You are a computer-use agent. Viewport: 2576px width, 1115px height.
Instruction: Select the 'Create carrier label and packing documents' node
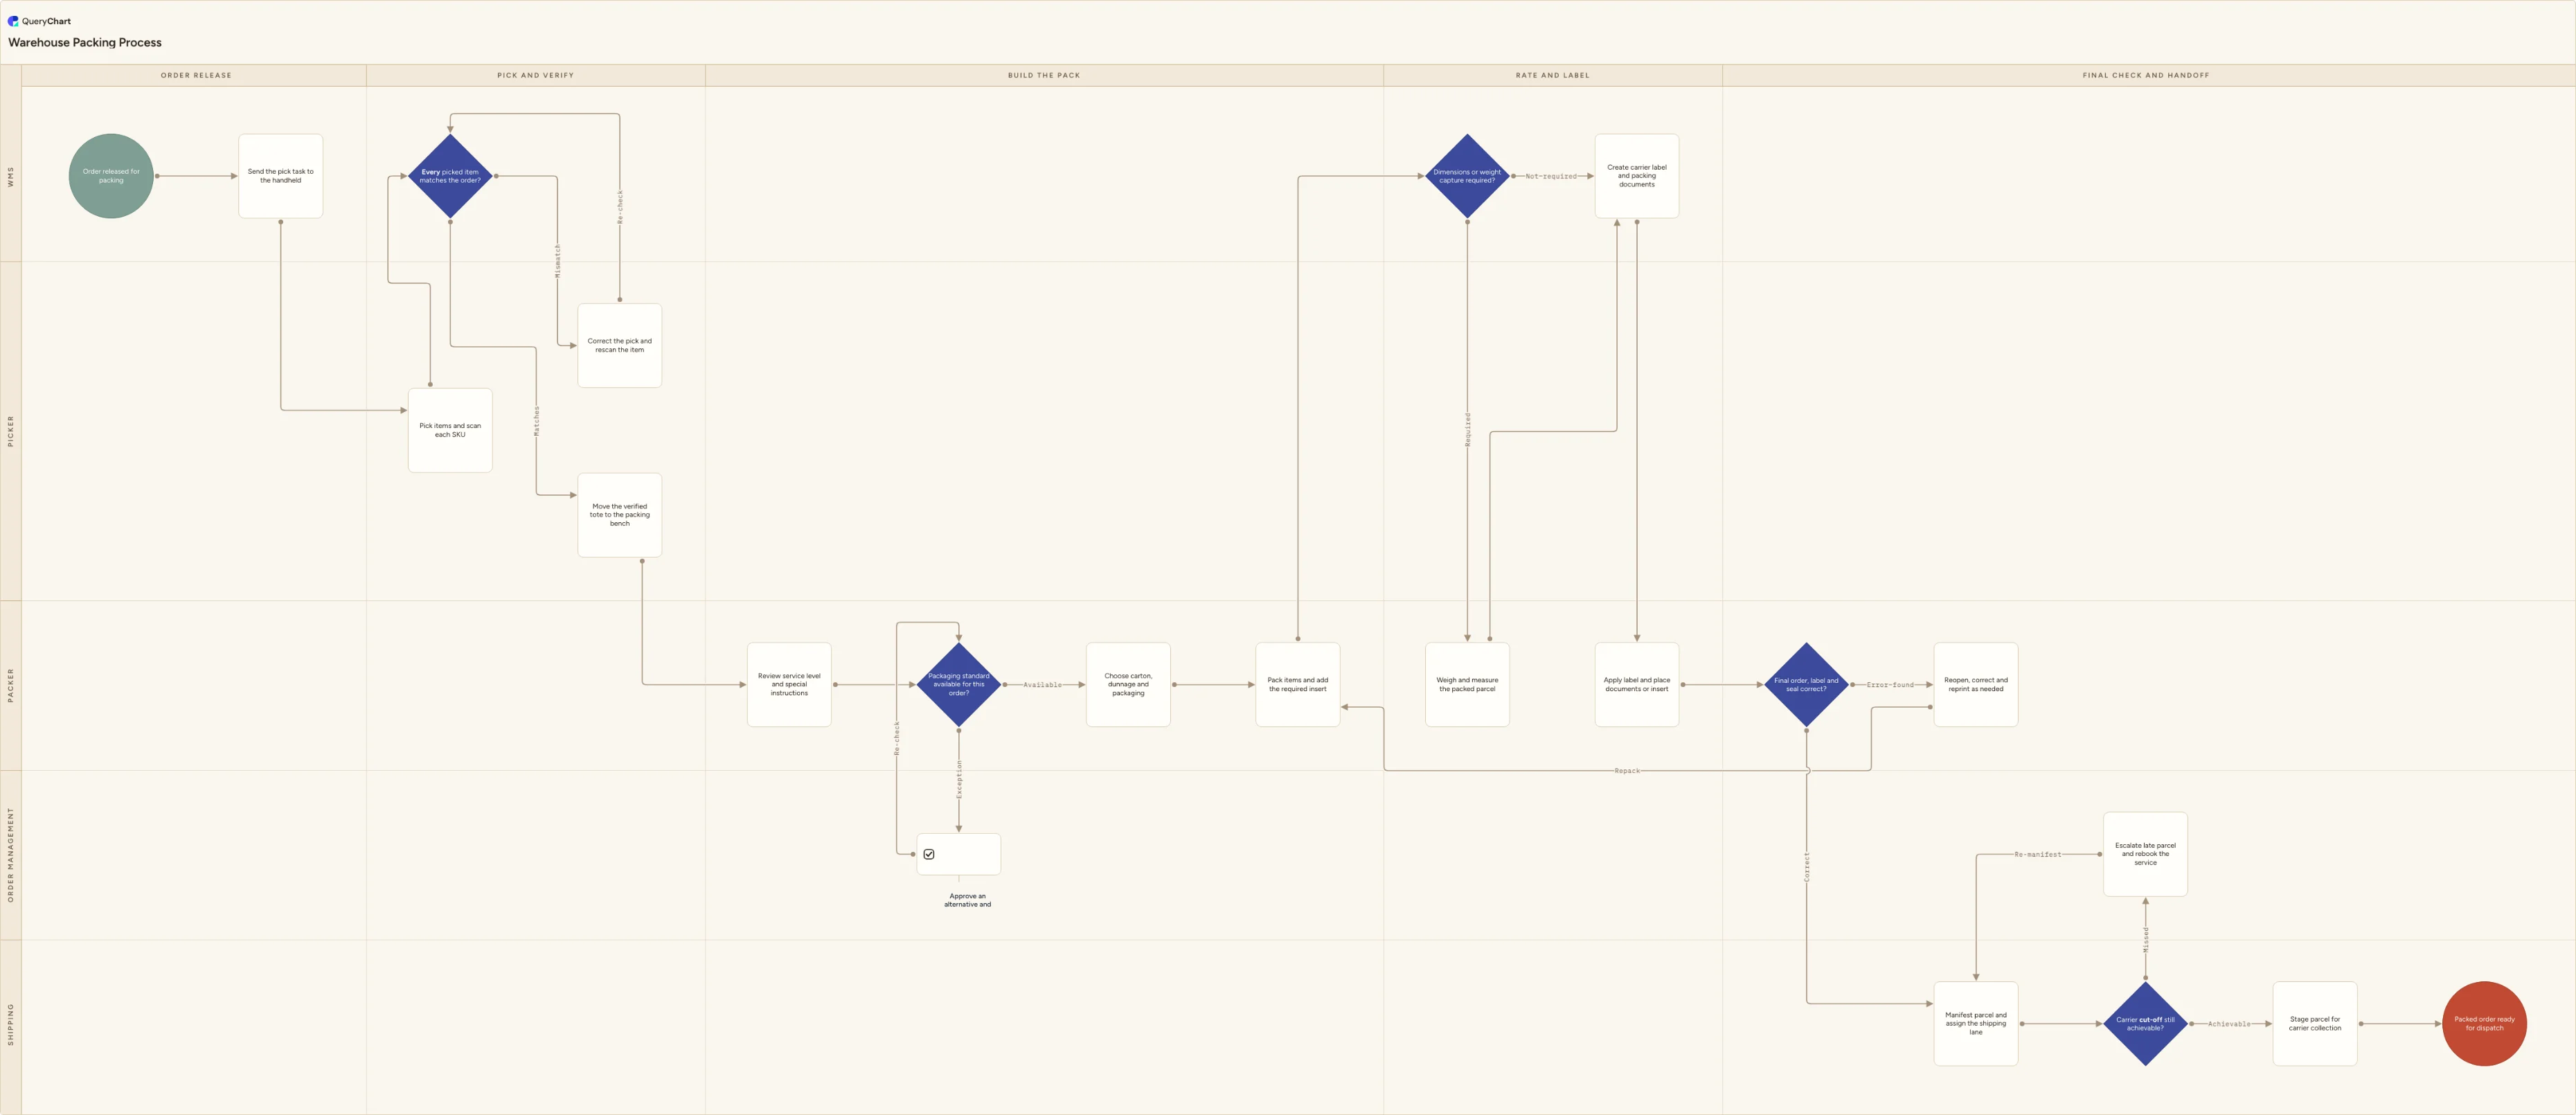pyautogui.click(x=1637, y=176)
